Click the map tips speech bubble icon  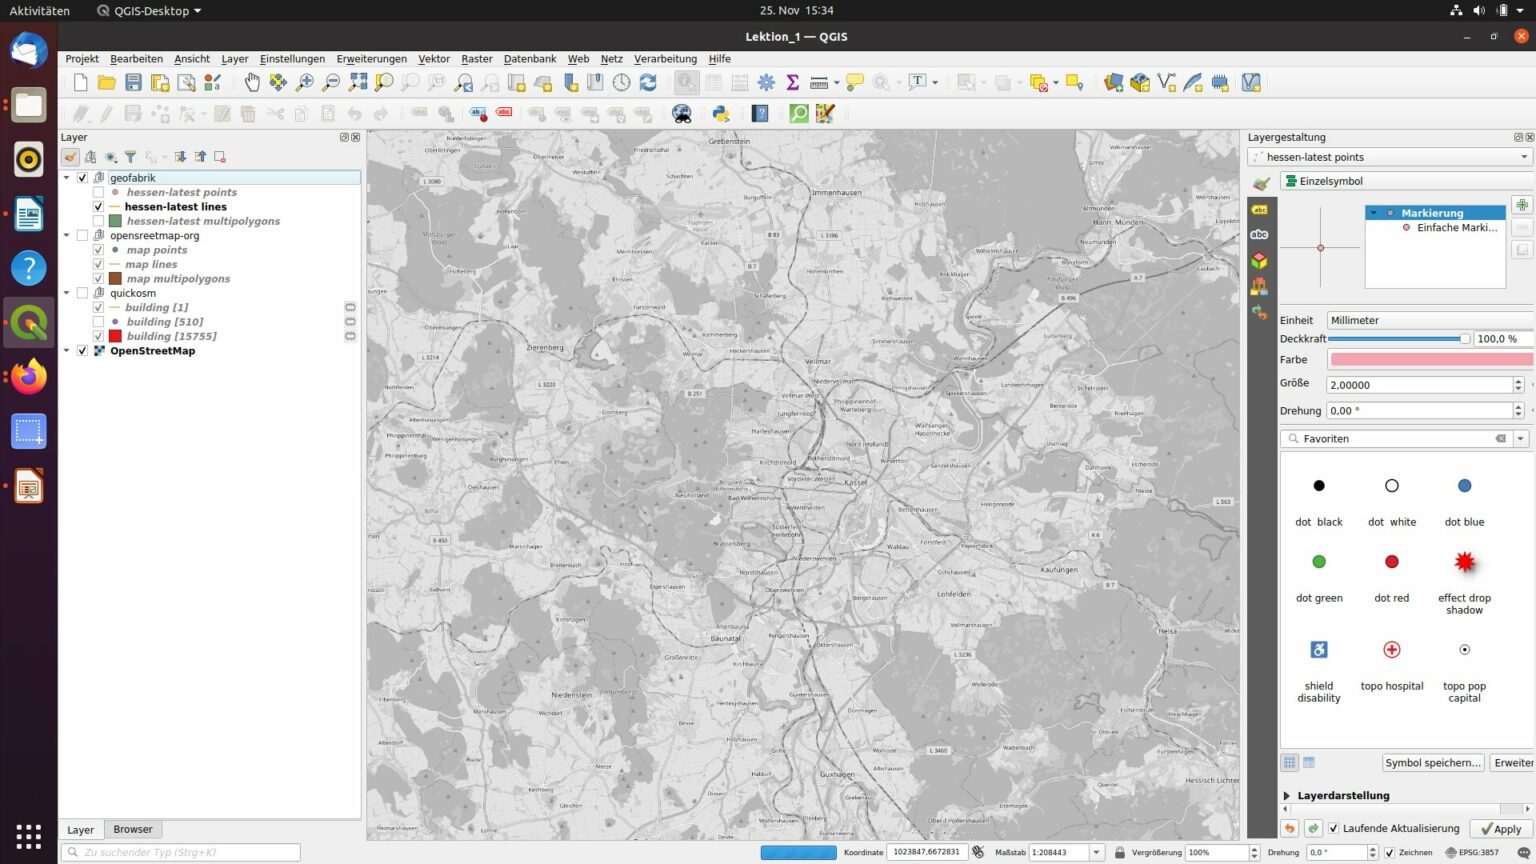pos(855,83)
